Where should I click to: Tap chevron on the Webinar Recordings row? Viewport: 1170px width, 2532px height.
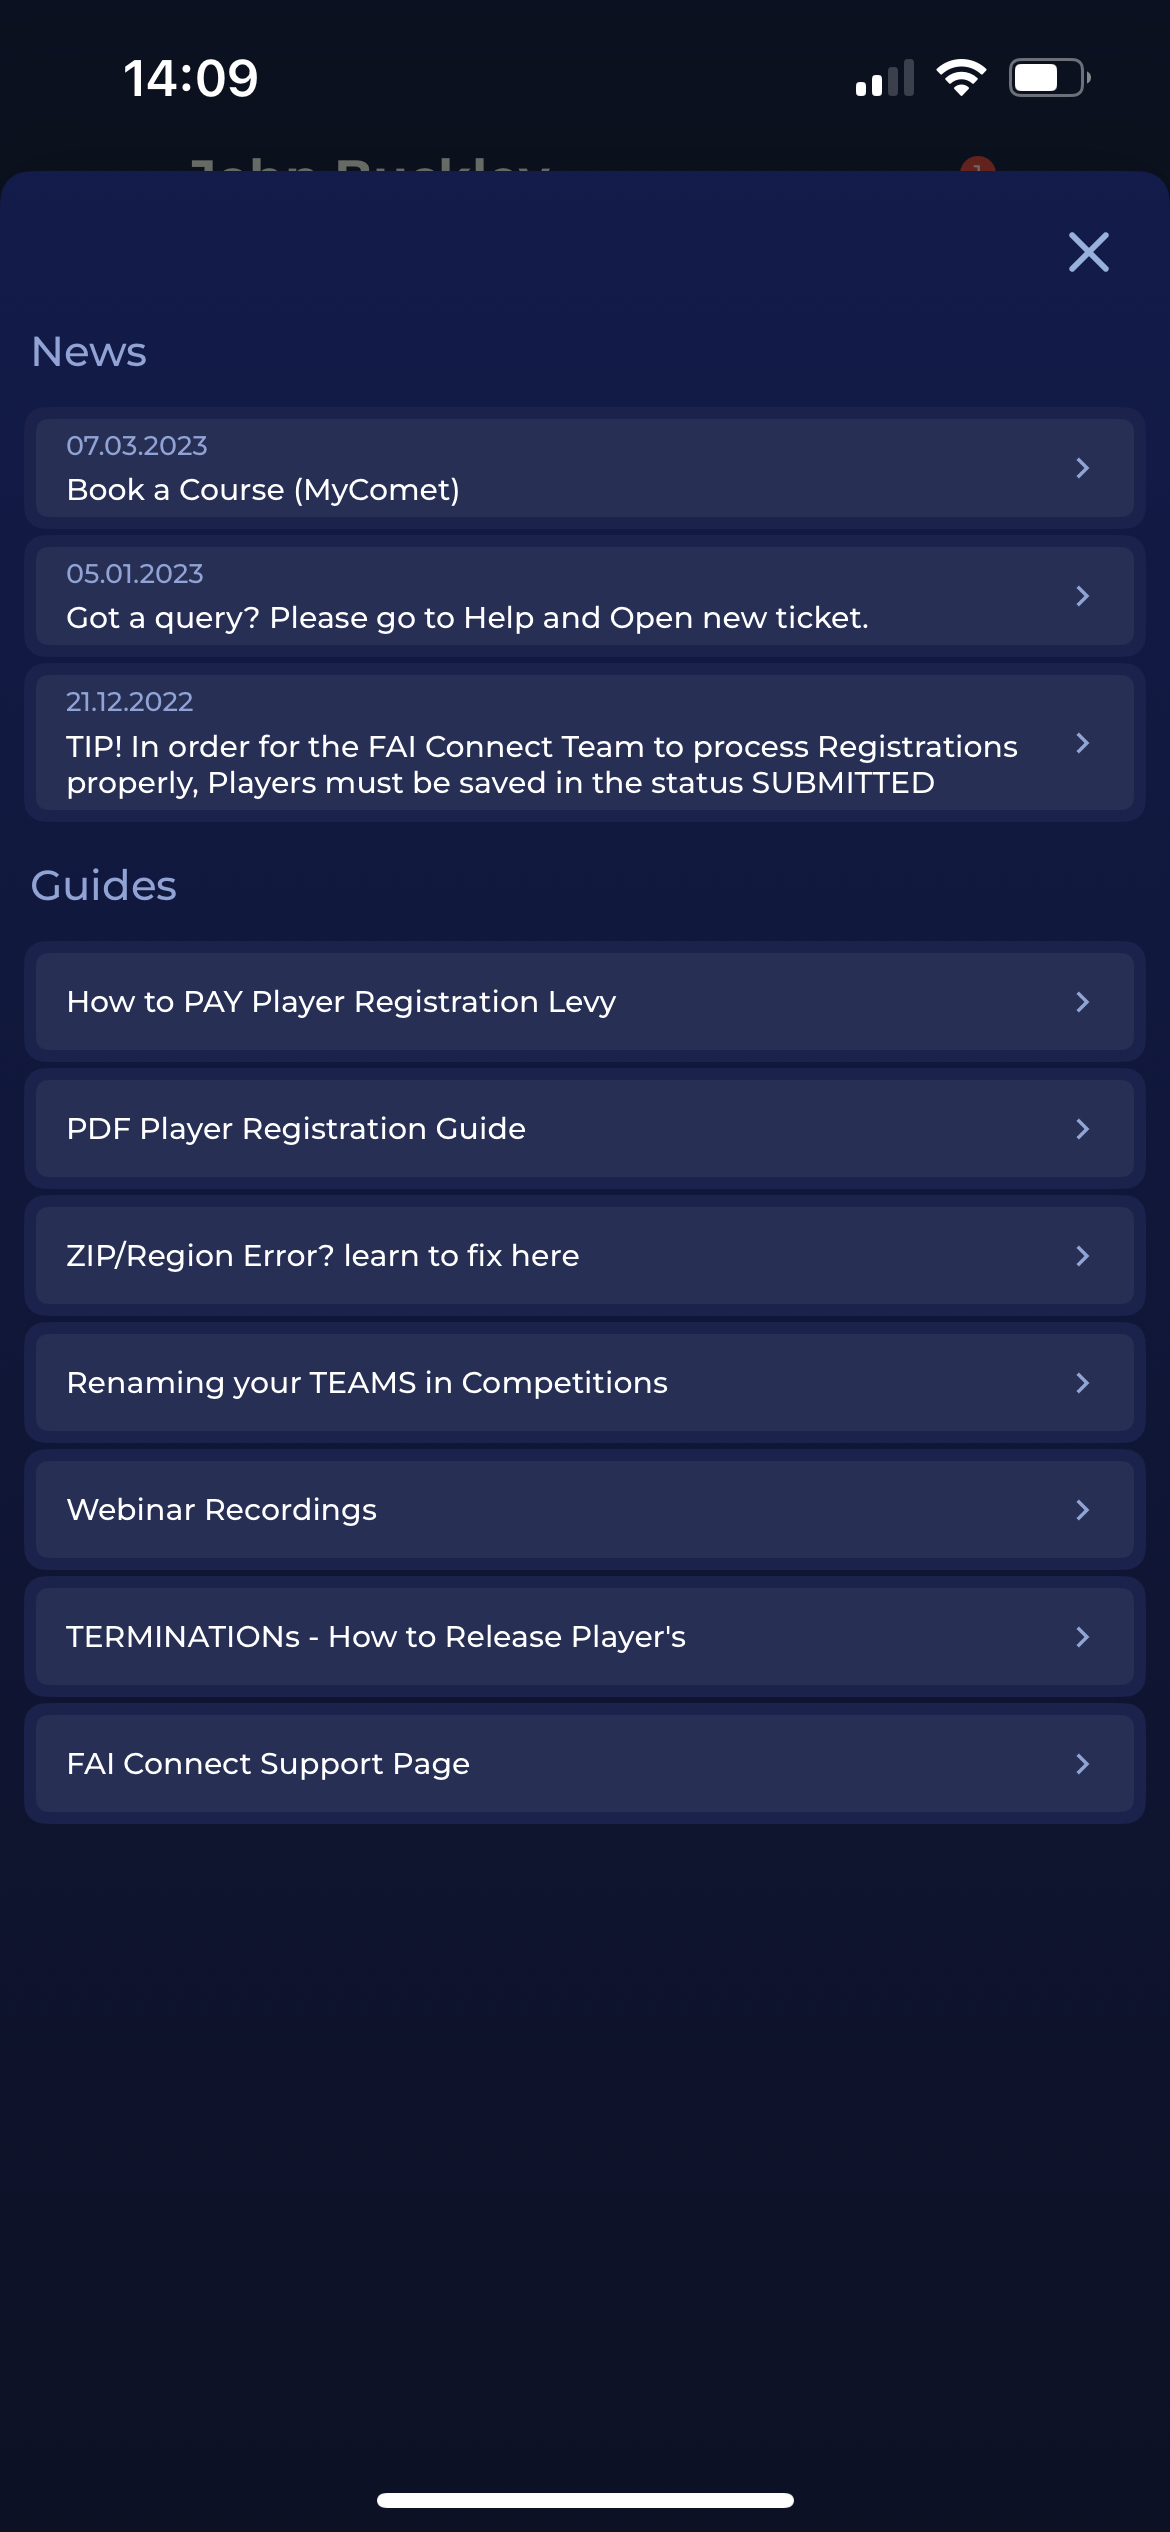[1082, 1510]
